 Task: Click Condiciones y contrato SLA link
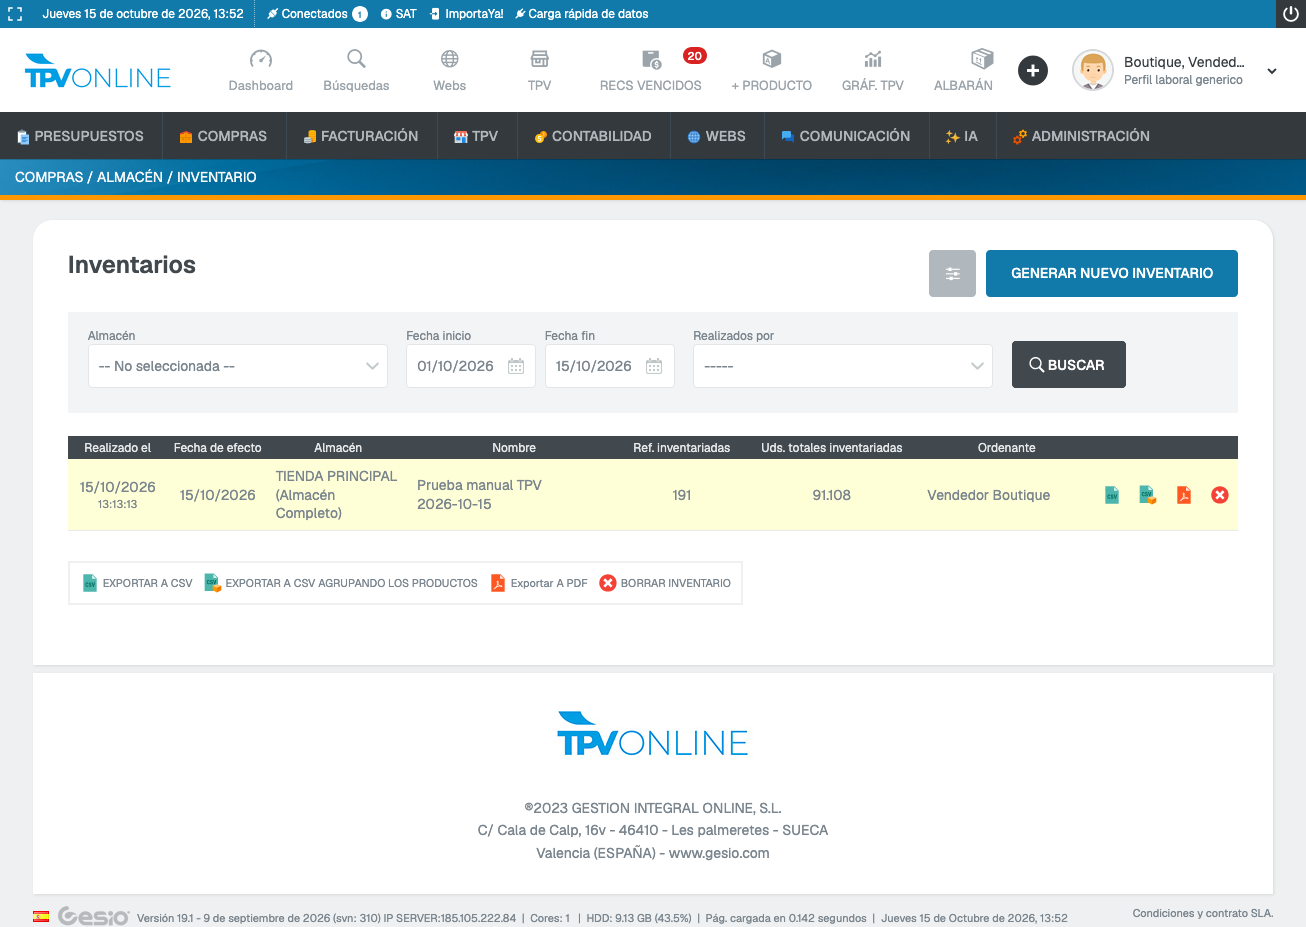(x=1203, y=913)
